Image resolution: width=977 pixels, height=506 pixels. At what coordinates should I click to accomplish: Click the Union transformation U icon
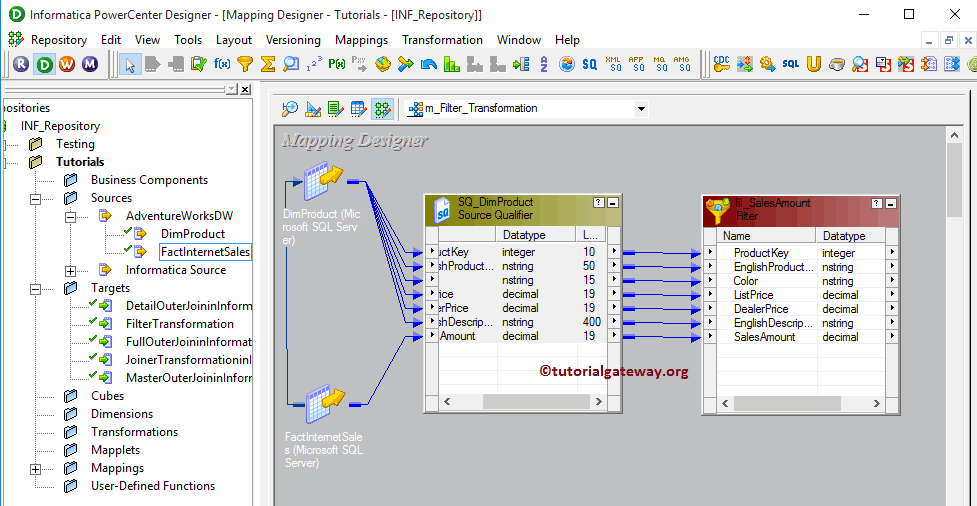pos(813,64)
